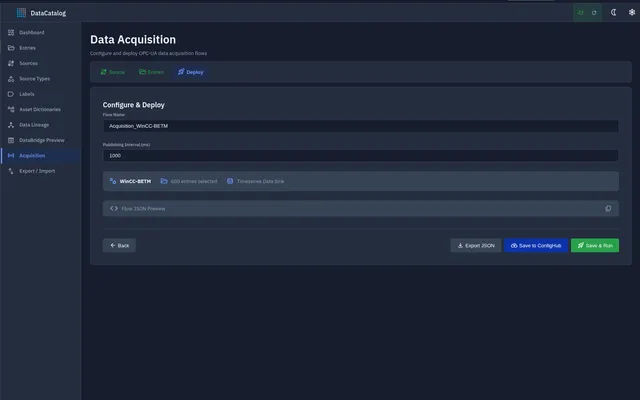Click the Source Types icon in sidebar
Viewport: 640px width, 400px height.
11,79
